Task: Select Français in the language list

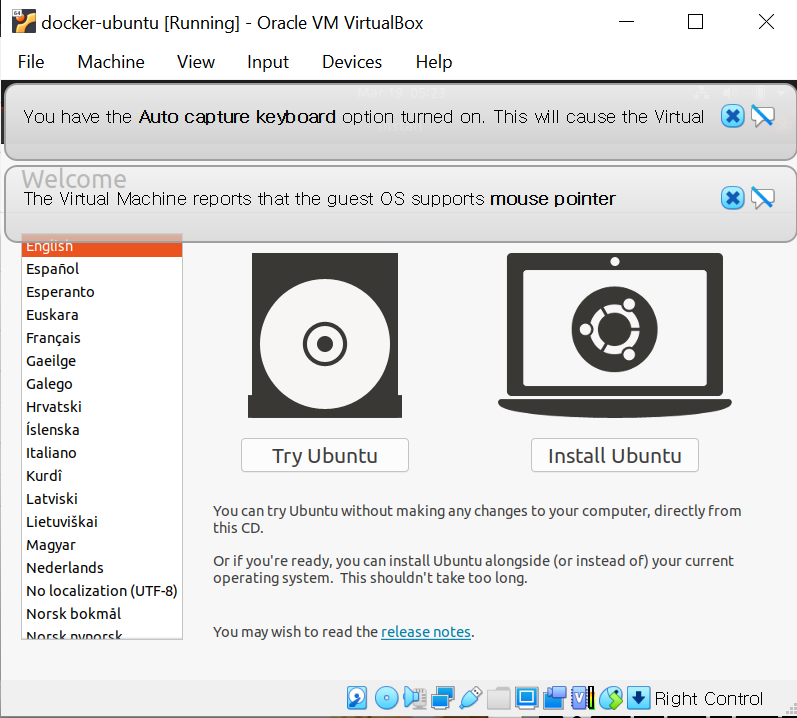Action: click(102, 338)
